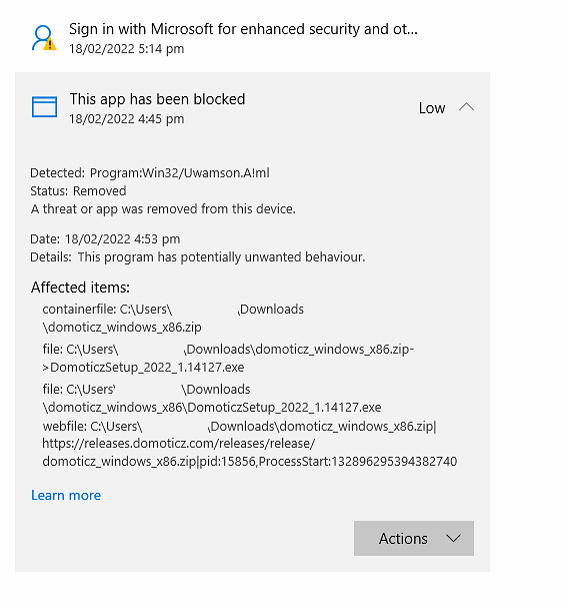
Task: Collapse the blocked app details chevron
Action: [x=467, y=107]
